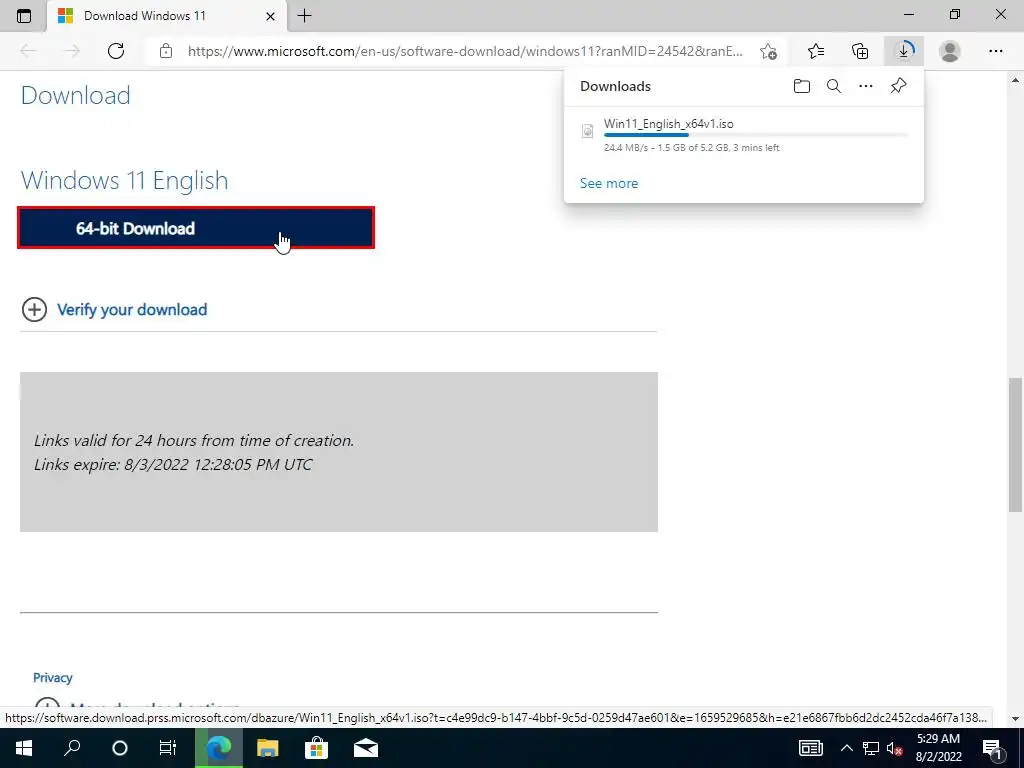Open the Privacy link
This screenshot has height=768, width=1024.
(x=52, y=678)
